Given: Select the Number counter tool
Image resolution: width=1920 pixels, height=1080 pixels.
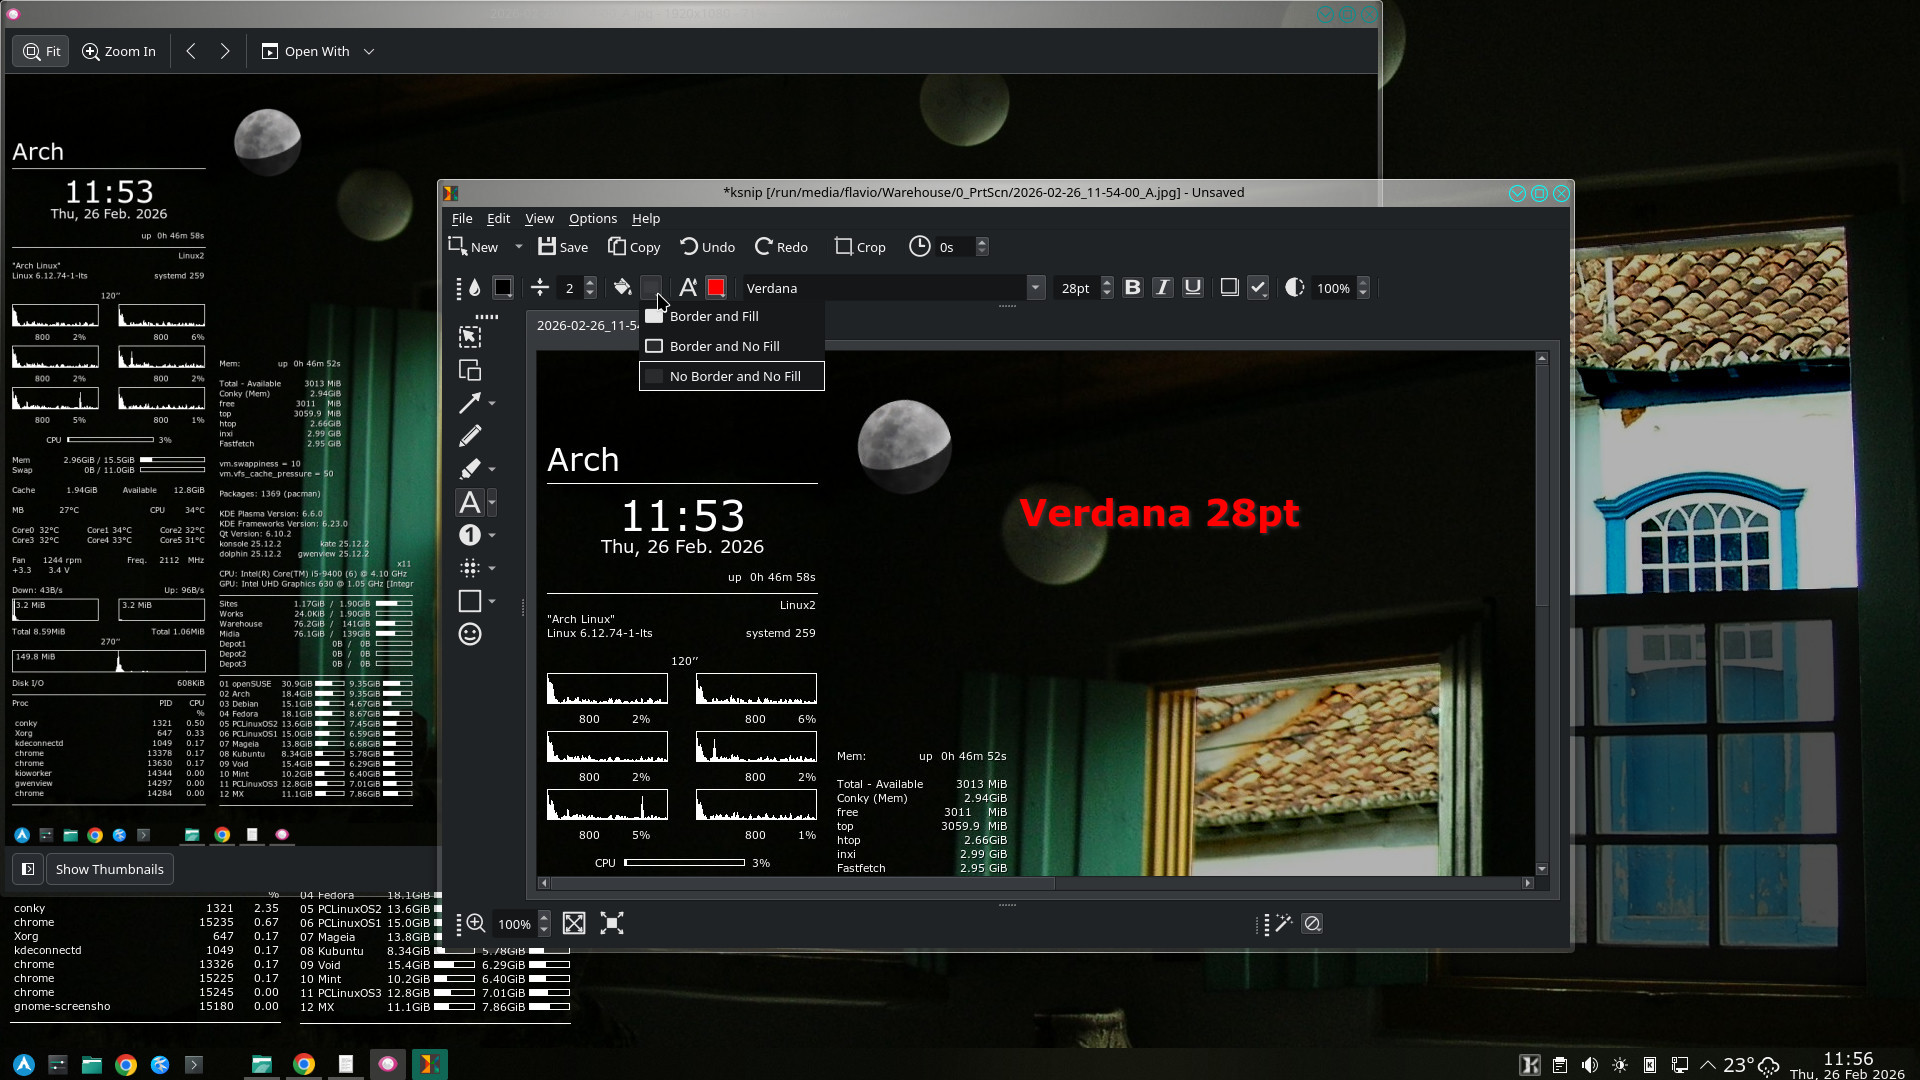Looking at the screenshot, I should pyautogui.click(x=470, y=535).
